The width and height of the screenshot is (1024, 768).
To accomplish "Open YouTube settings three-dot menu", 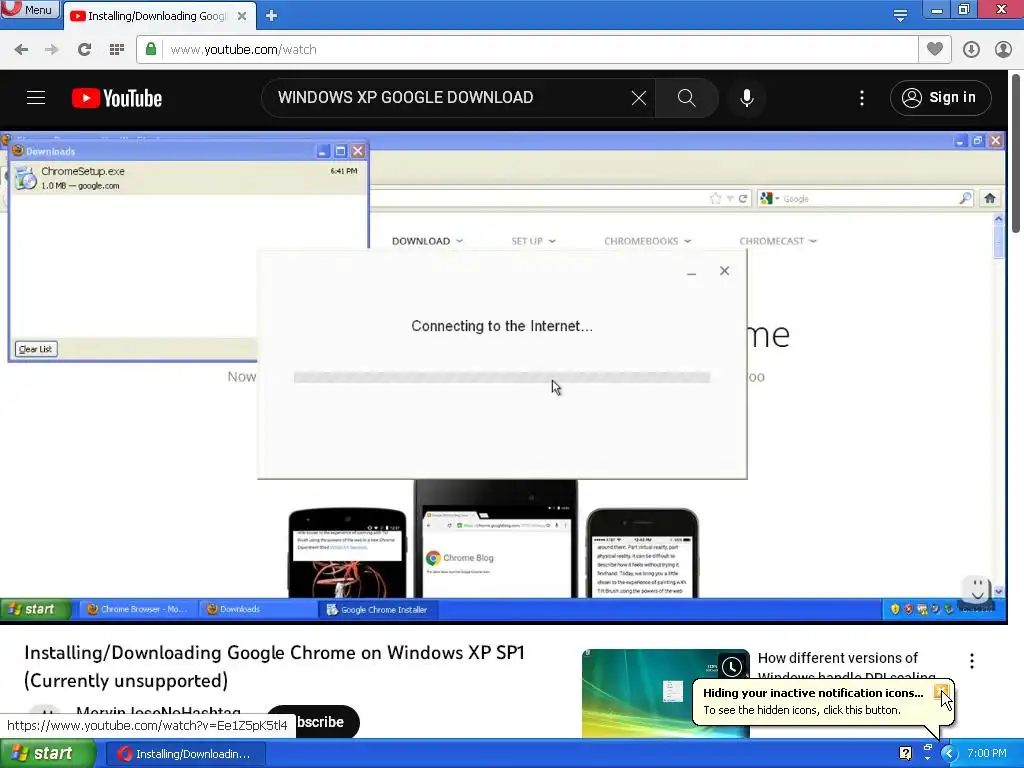I will pyautogui.click(x=862, y=98).
